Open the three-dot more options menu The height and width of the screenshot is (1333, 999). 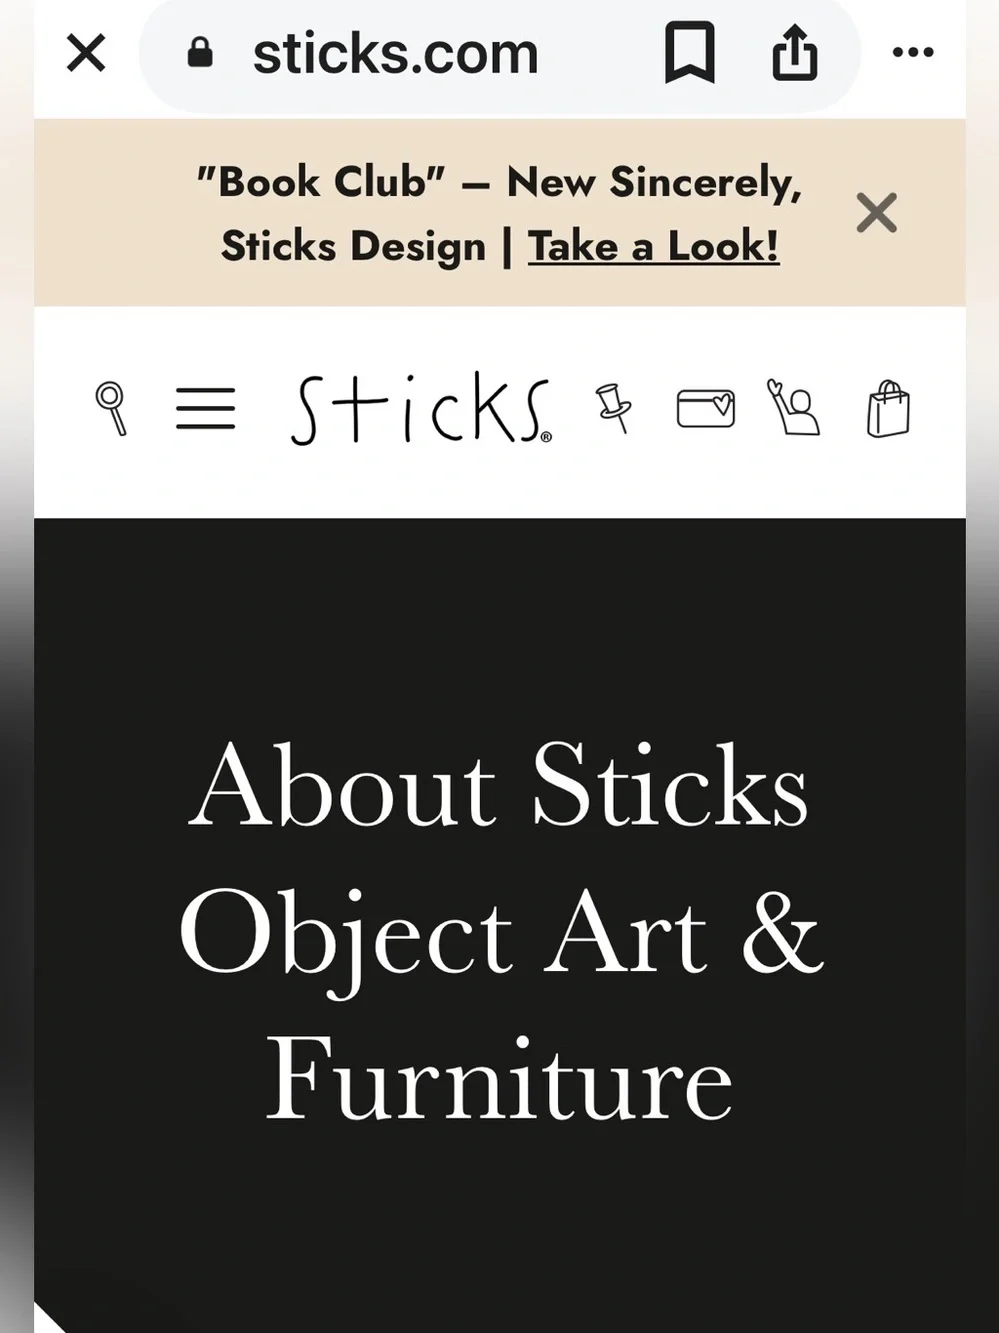click(x=912, y=52)
